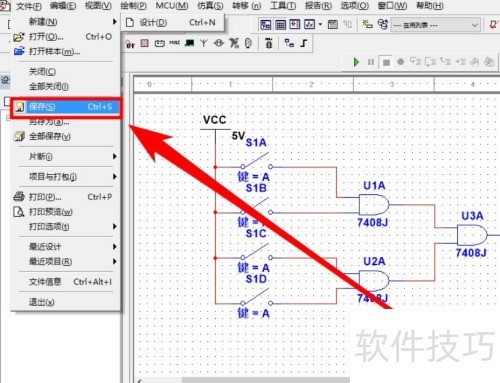Open the in-use list combo box
The width and height of the screenshot is (500, 383).
435,25
